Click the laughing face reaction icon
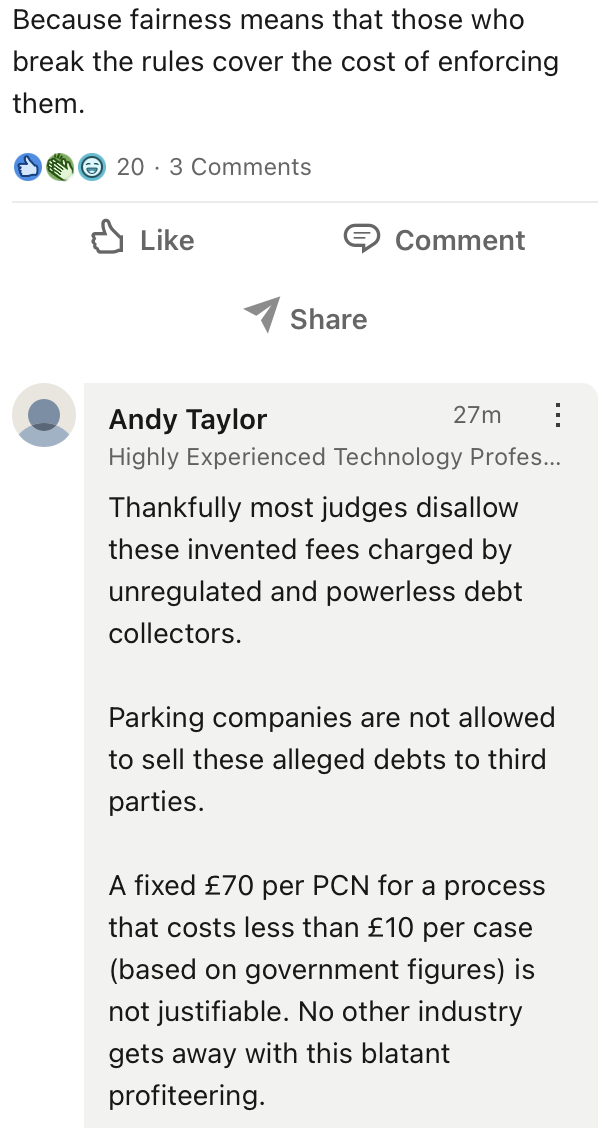Viewport: 615px width, 1128px height. point(91,167)
